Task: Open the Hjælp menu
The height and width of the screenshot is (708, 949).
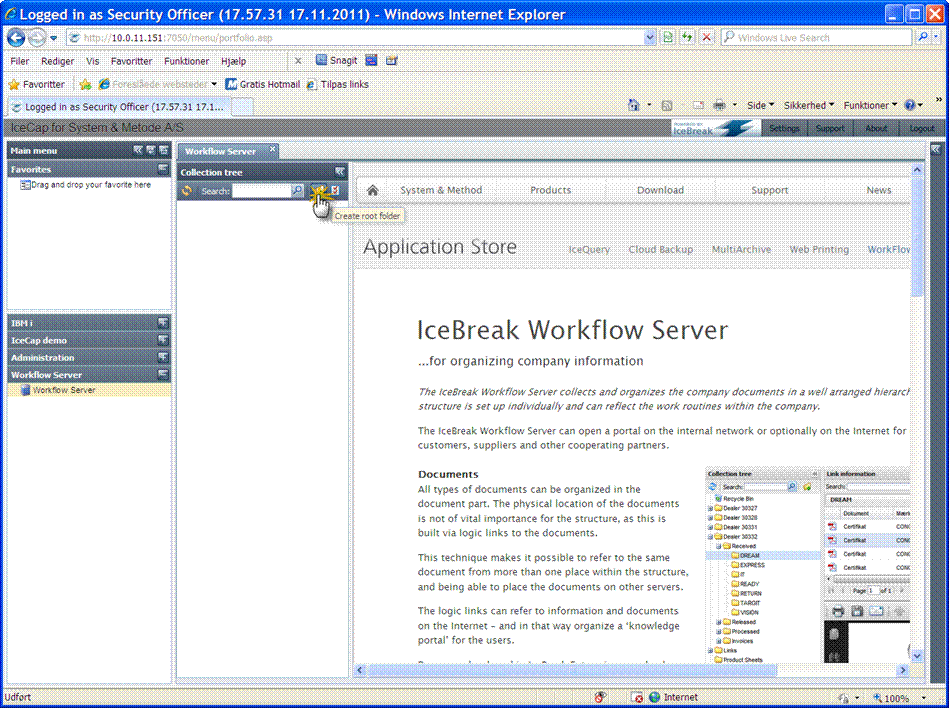Action: click(x=233, y=61)
